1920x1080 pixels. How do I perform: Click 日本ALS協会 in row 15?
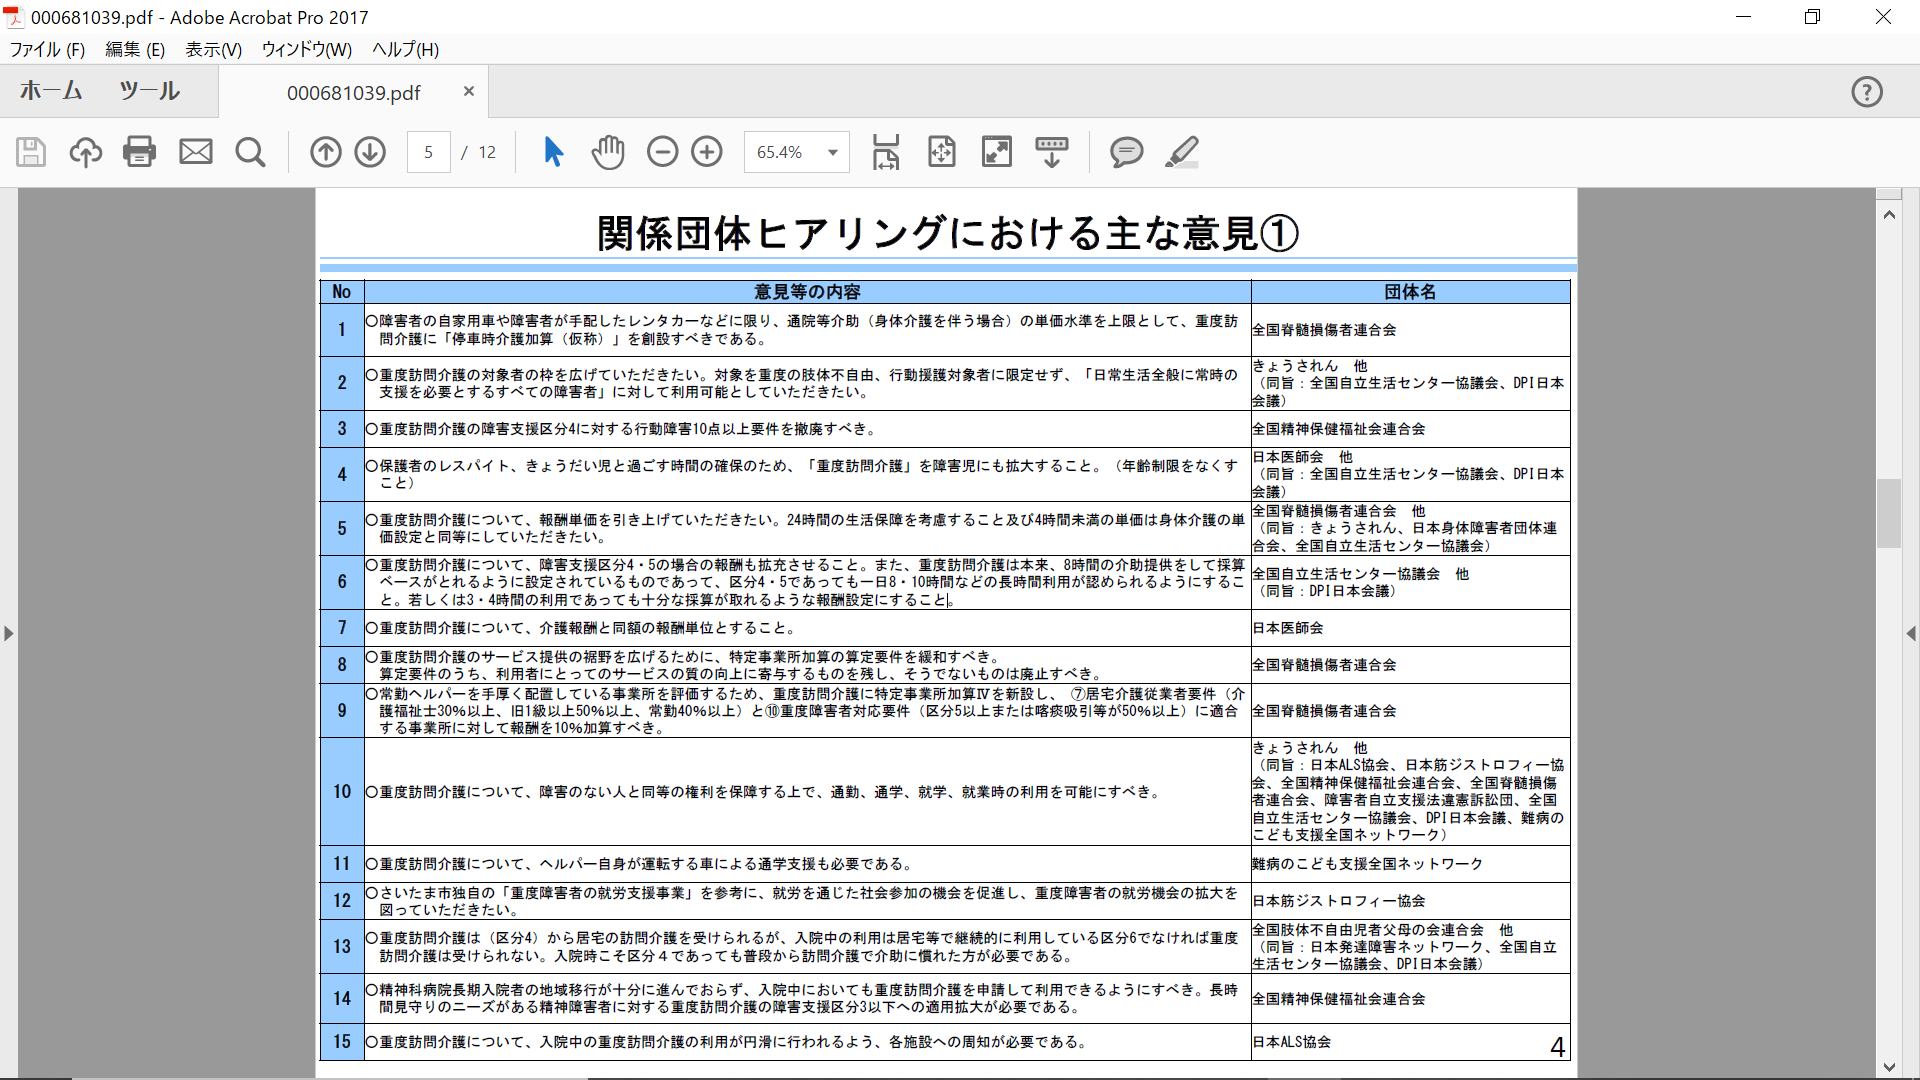1292,1042
